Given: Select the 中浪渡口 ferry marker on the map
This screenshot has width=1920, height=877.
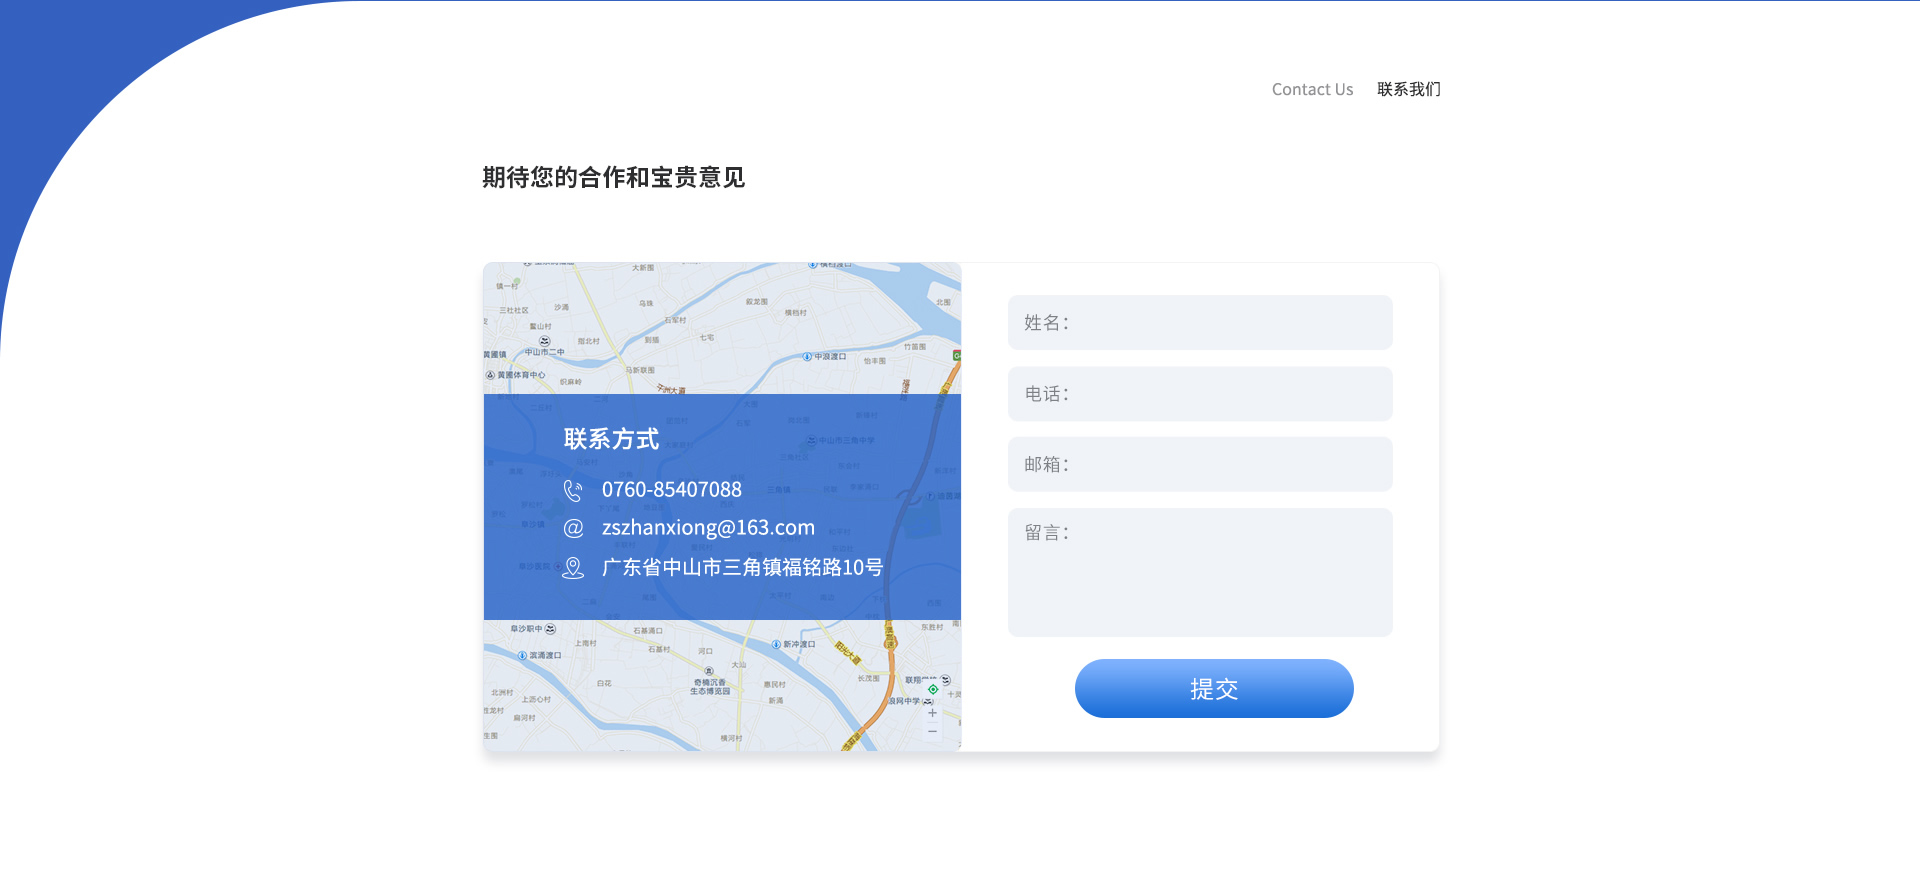Looking at the screenshot, I should point(807,357).
